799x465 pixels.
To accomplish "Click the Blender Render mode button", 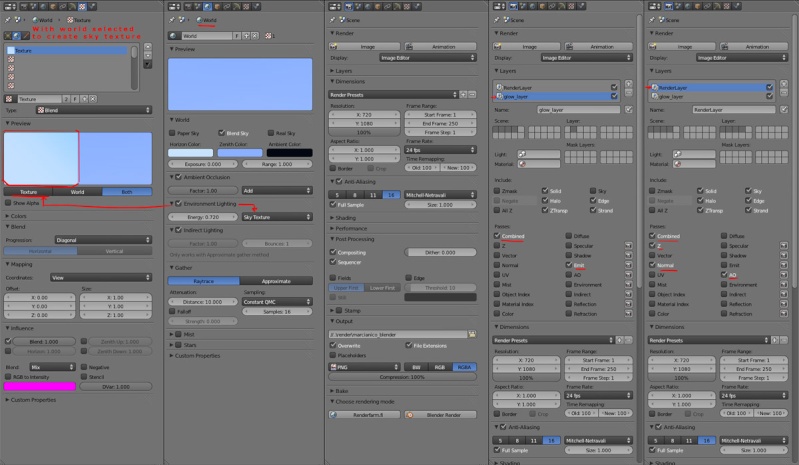I will (440, 415).
